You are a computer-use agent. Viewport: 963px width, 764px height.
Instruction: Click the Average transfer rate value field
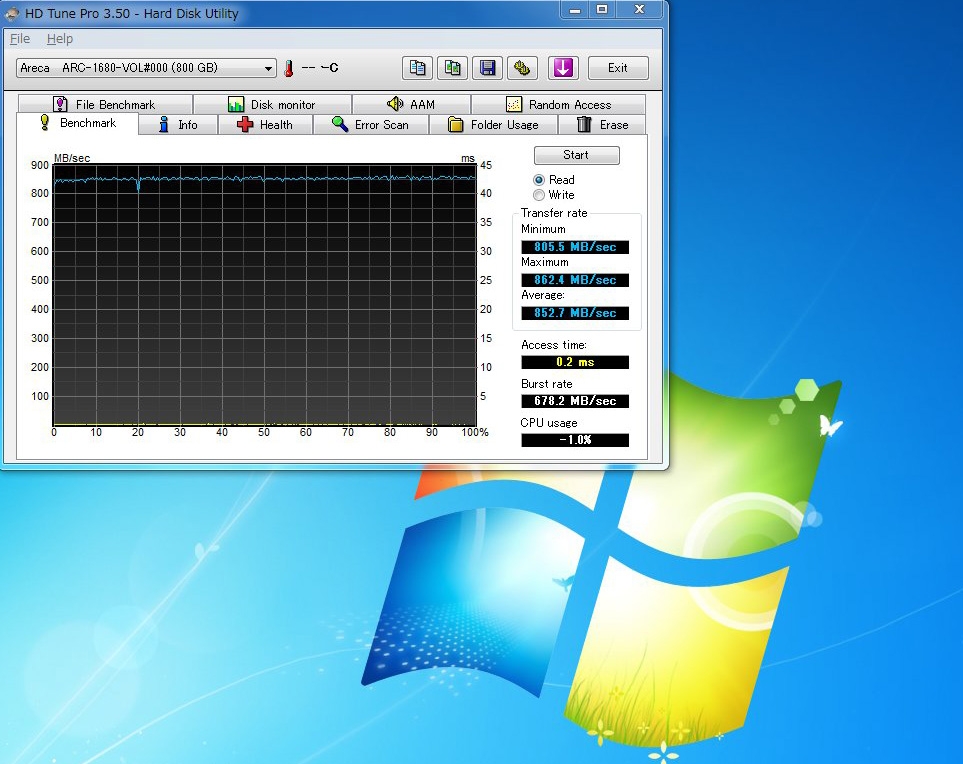click(575, 313)
